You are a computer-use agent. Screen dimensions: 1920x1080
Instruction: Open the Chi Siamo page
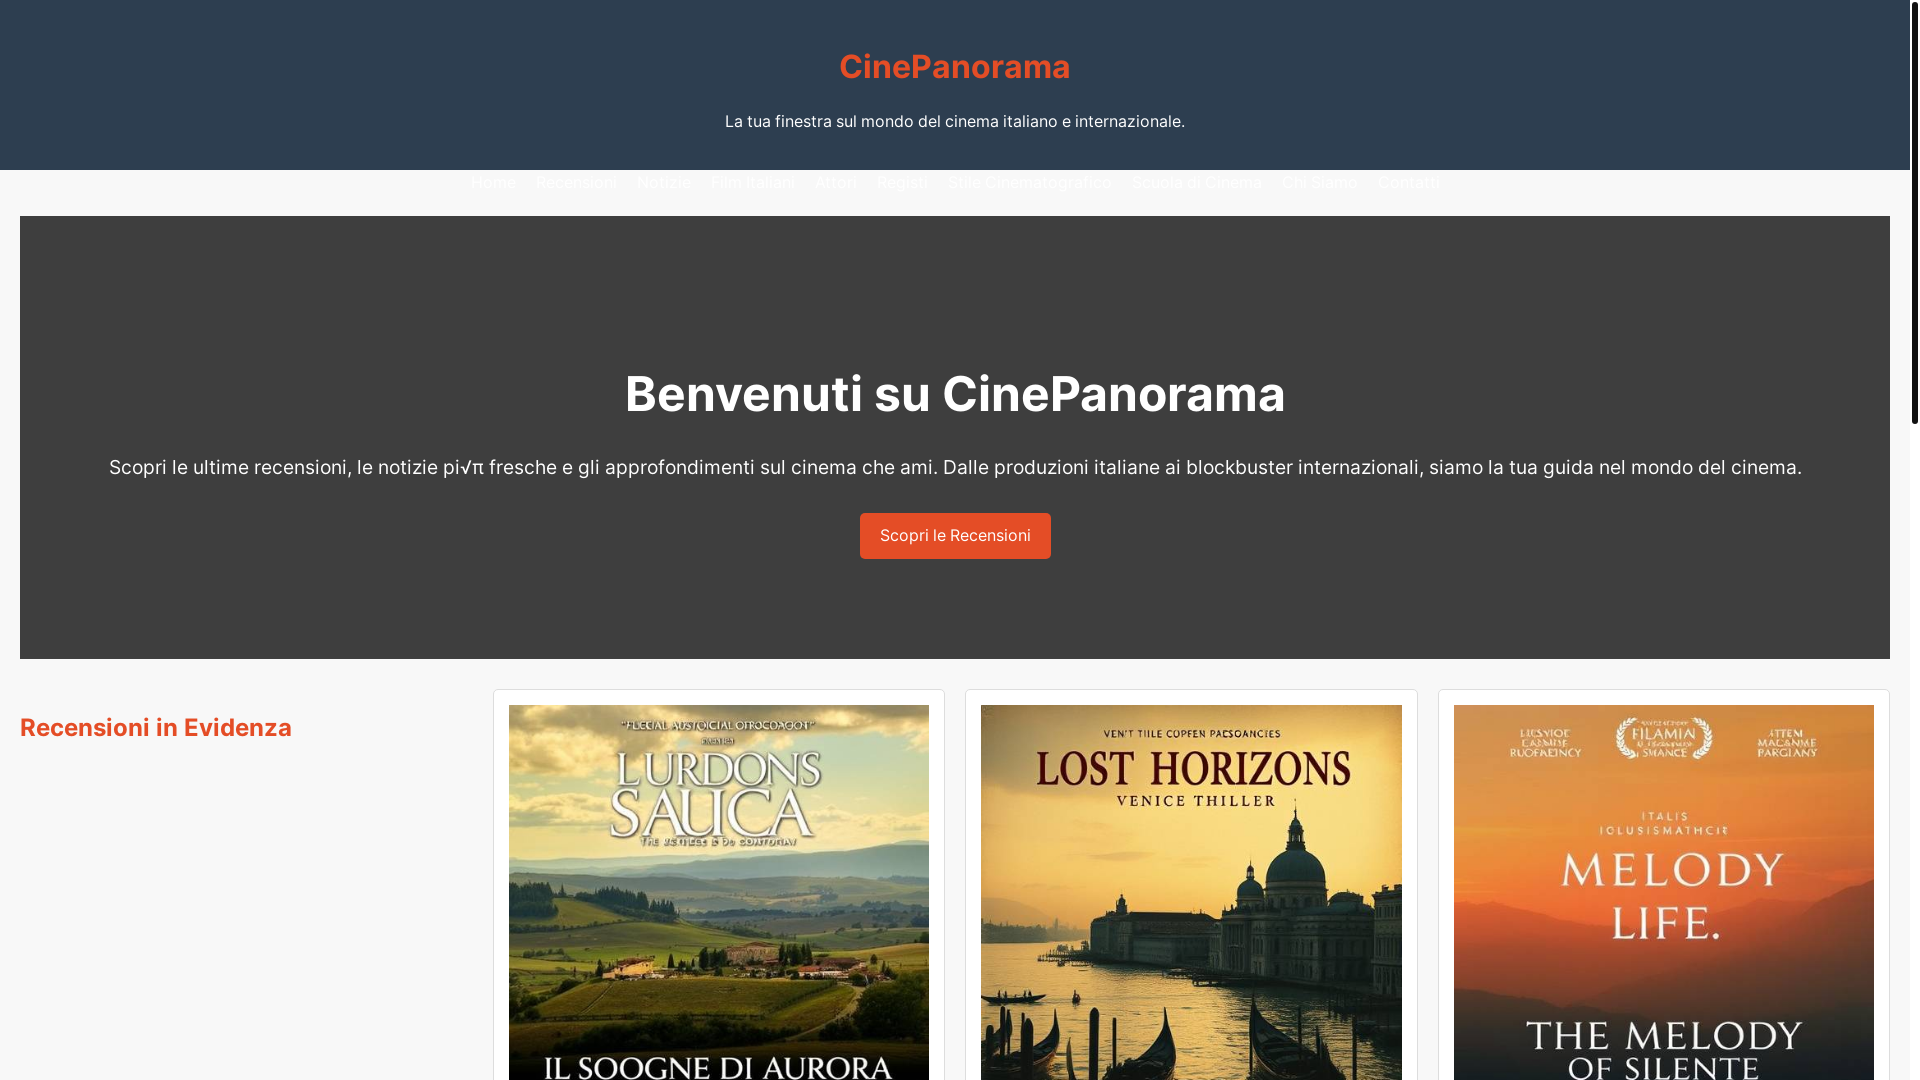pyautogui.click(x=1320, y=183)
